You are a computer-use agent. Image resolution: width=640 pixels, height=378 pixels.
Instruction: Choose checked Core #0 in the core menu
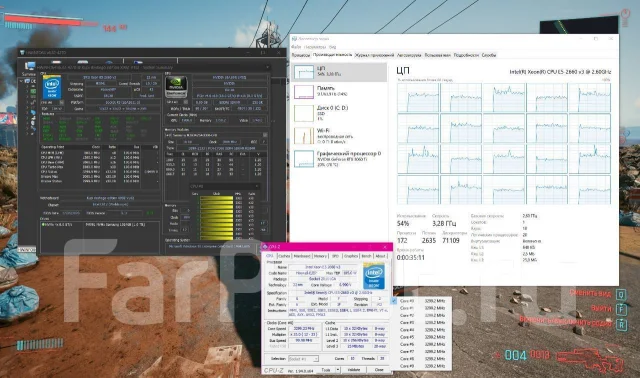pos(422,301)
